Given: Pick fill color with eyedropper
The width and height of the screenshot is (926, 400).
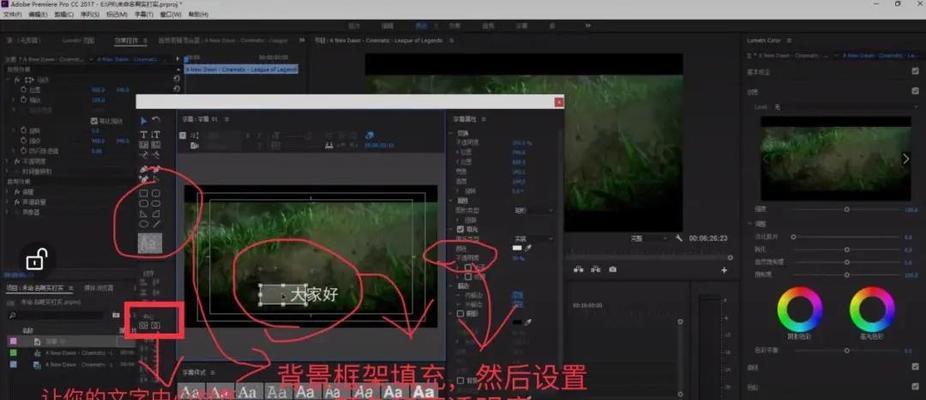Looking at the screenshot, I should [x=528, y=248].
